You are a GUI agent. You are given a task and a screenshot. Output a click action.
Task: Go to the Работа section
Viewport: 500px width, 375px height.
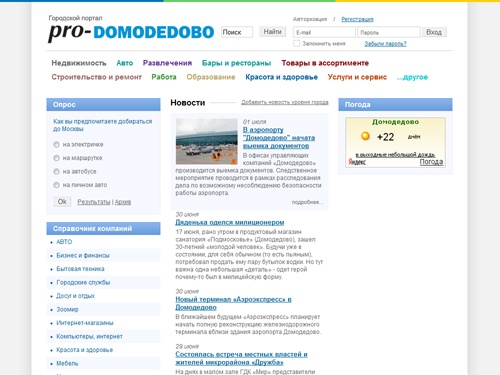[x=164, y=77]
